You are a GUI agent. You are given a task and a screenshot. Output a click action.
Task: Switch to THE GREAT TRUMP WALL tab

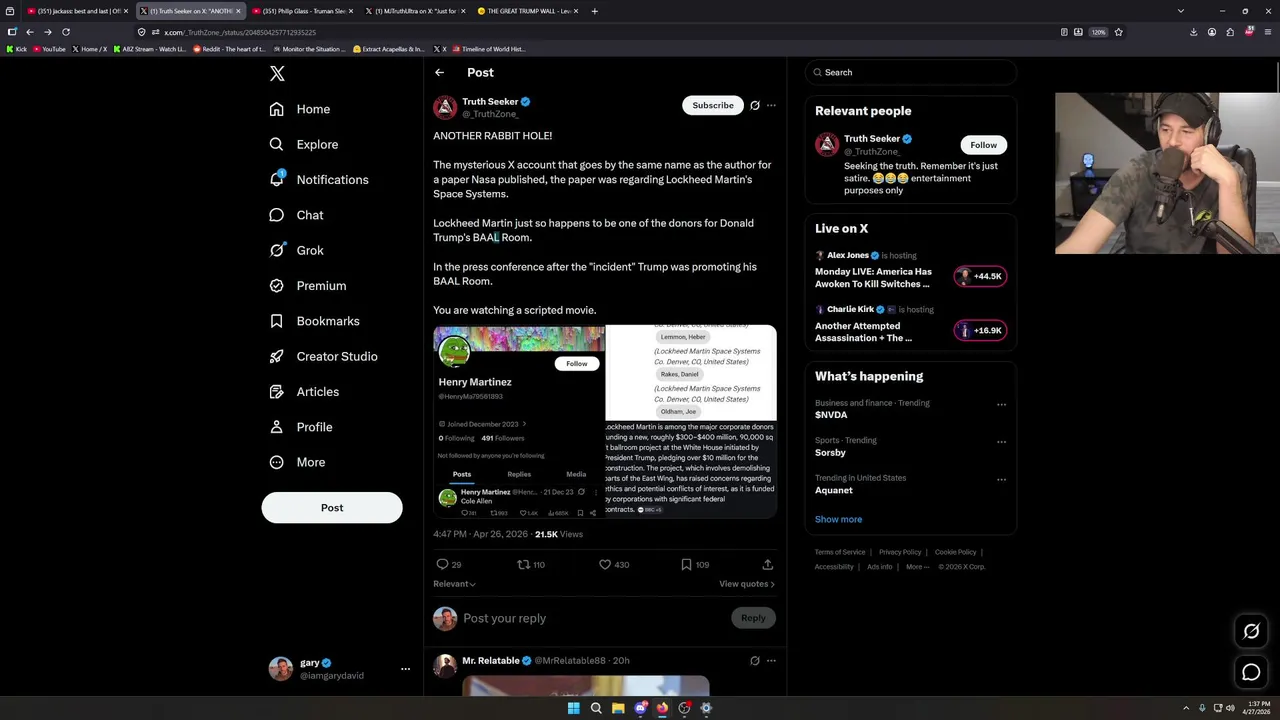coord(528,11)
